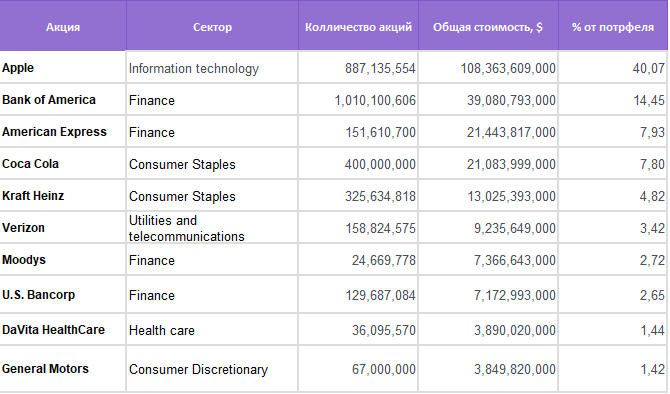Click the % от потрфеля header
Screen dimensions: 670x394
(x=613, y=26)
